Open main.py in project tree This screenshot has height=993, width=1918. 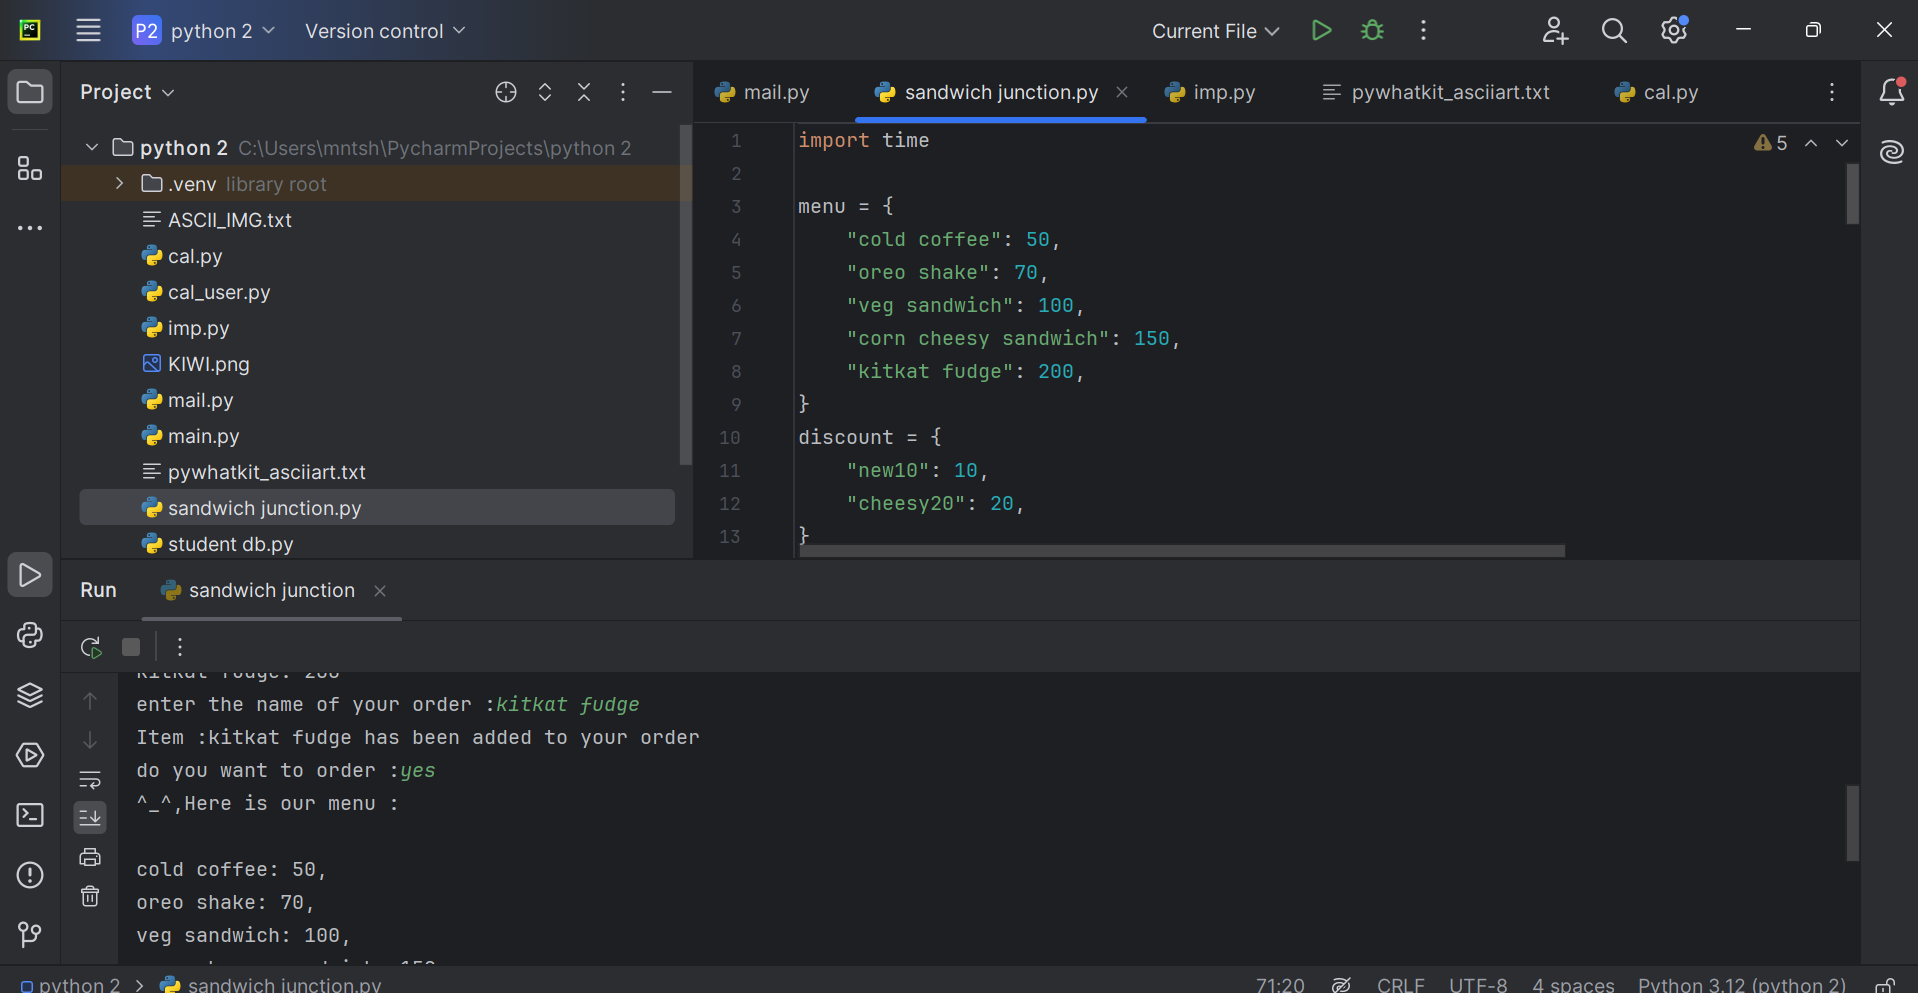[204, 436]
